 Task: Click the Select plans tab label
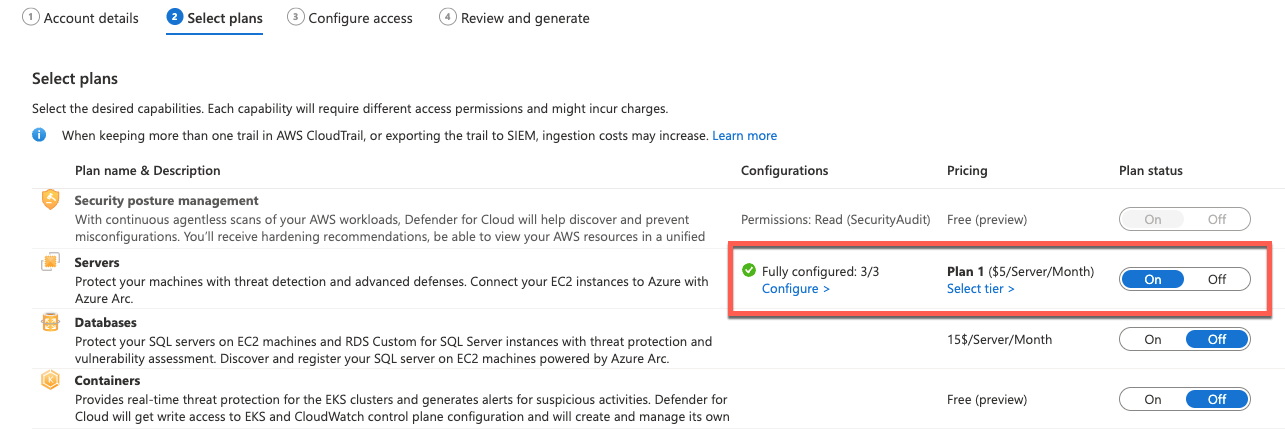coord(225,18)
